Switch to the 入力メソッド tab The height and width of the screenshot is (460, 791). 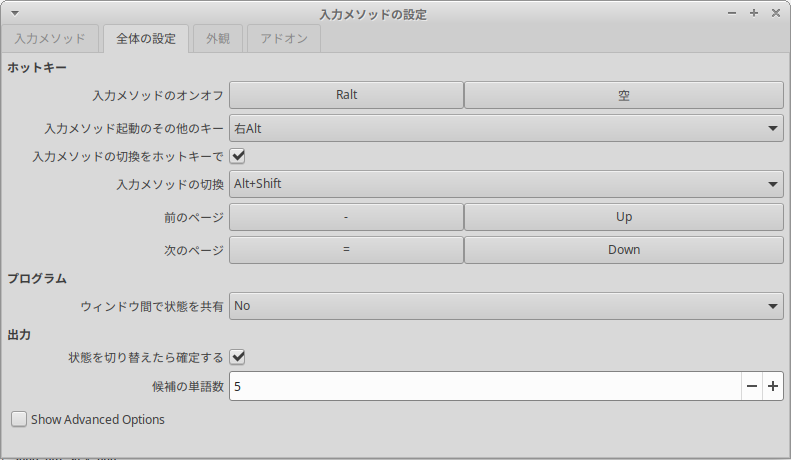tap(50, 38)
